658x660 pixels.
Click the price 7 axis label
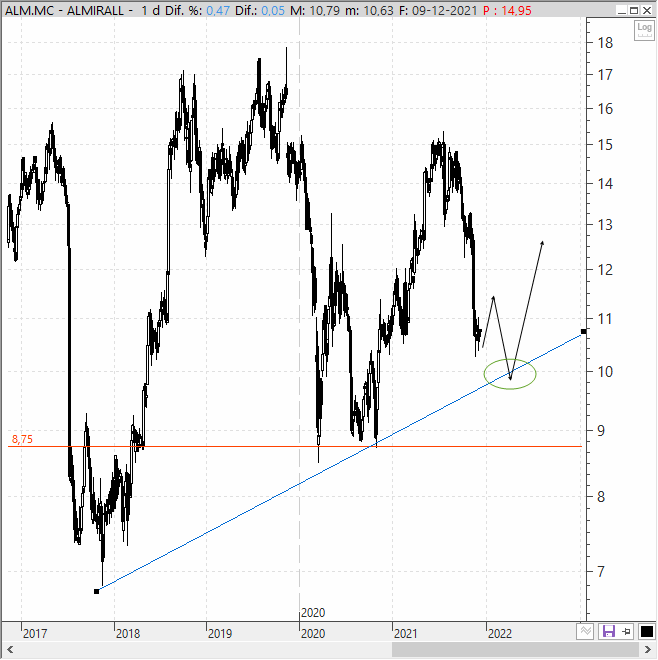click(601, 572)
